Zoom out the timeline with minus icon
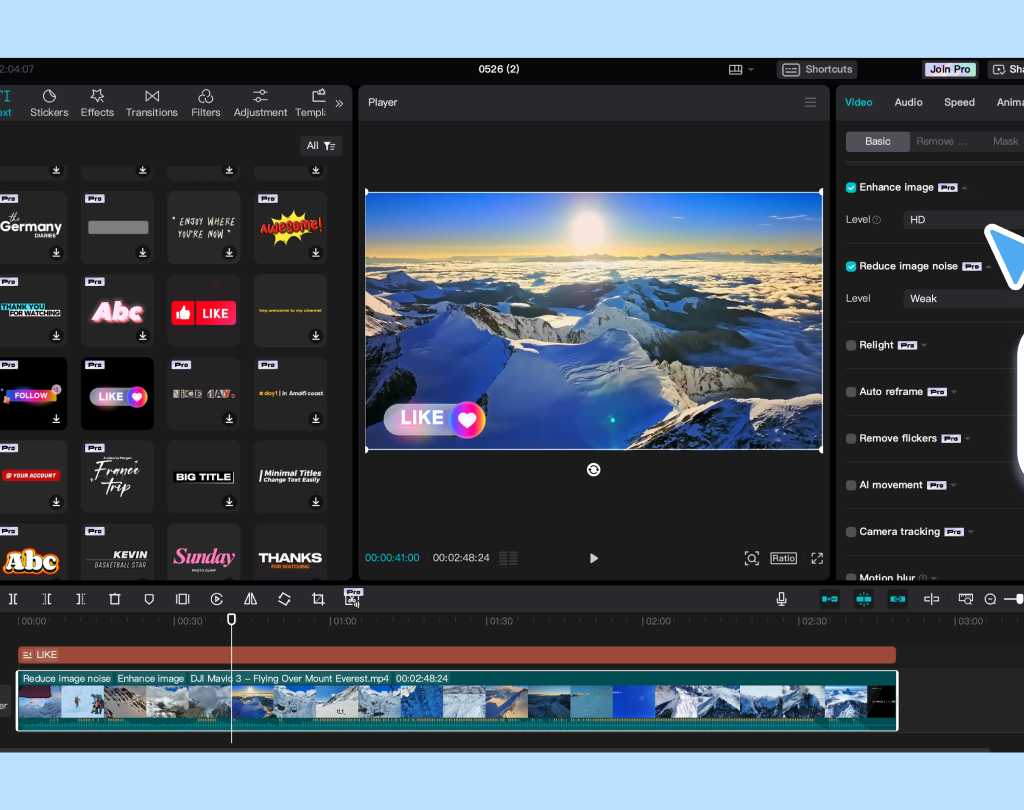Screen dimensions: 1024x810 pyautogui.click(x=990, y=599)
